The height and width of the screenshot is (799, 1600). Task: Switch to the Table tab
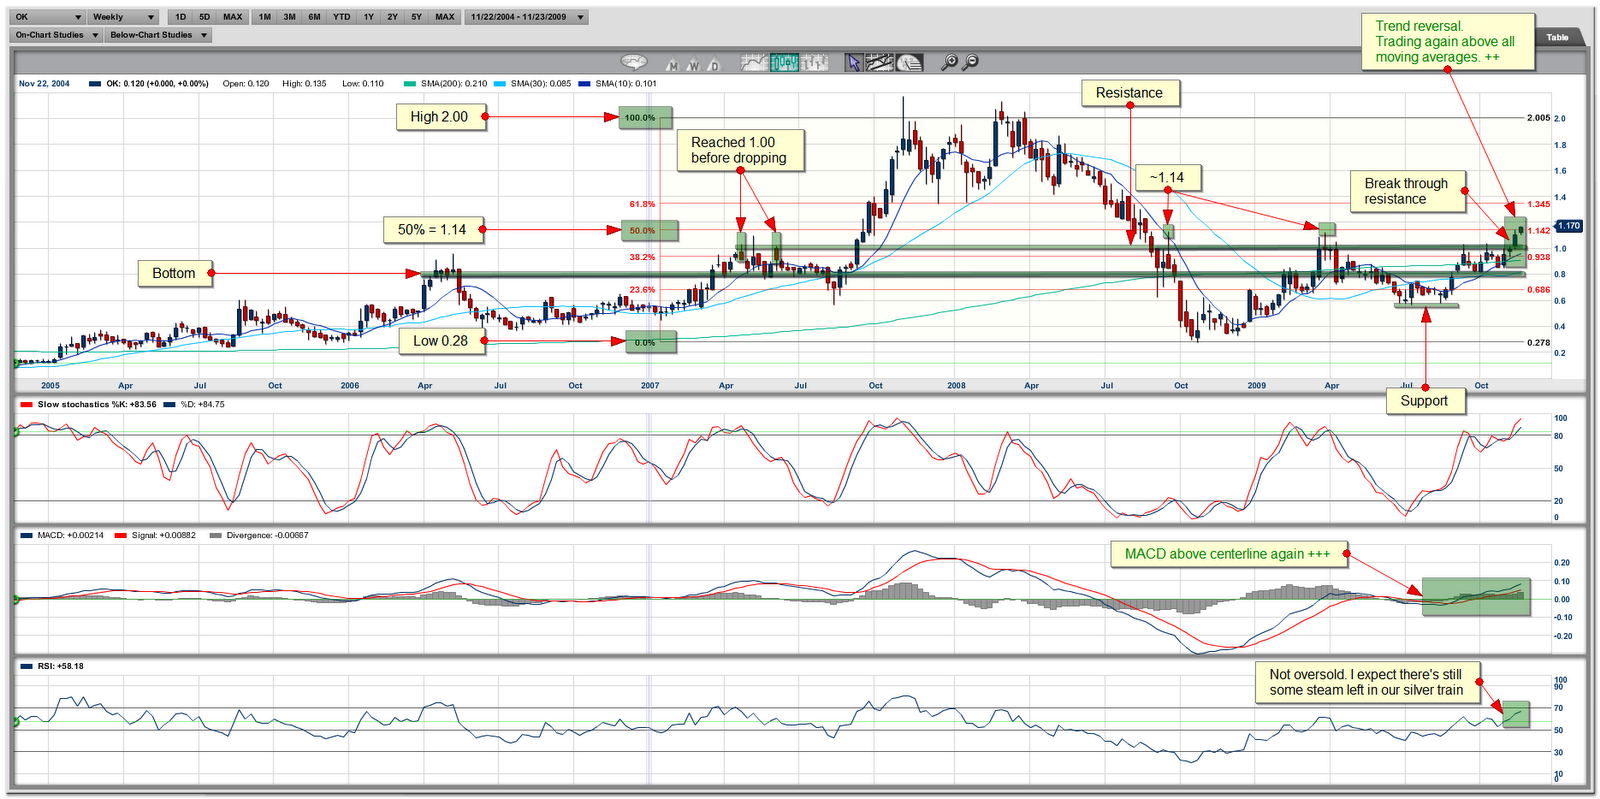(x=1558, y=37)
